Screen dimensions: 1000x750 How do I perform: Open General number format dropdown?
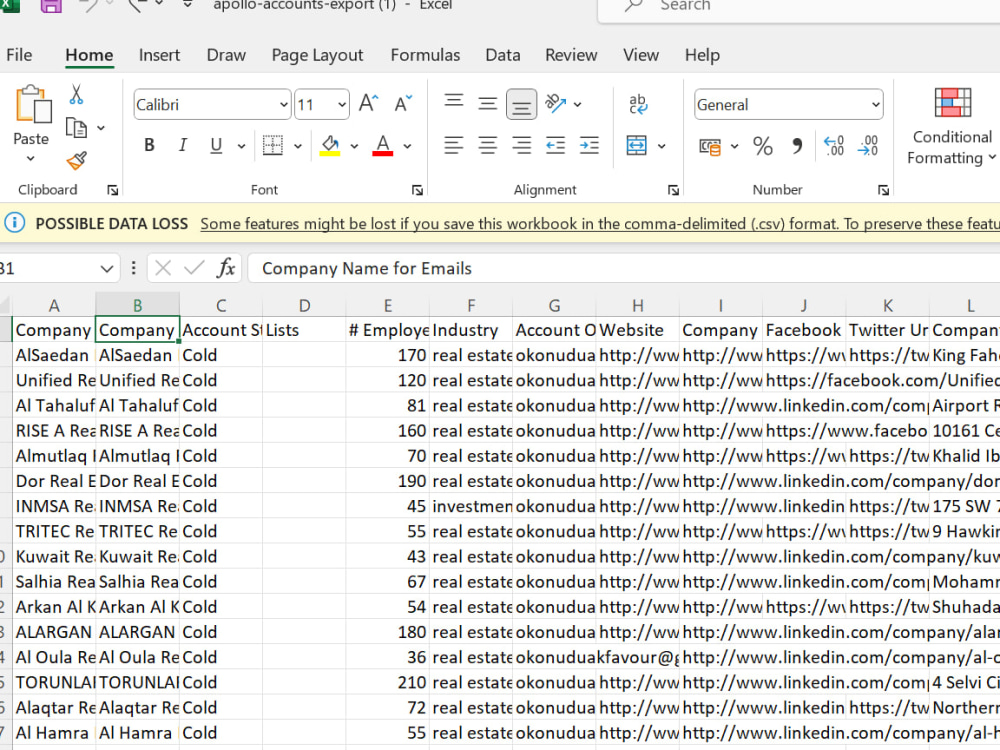click(x=876, y=105)
